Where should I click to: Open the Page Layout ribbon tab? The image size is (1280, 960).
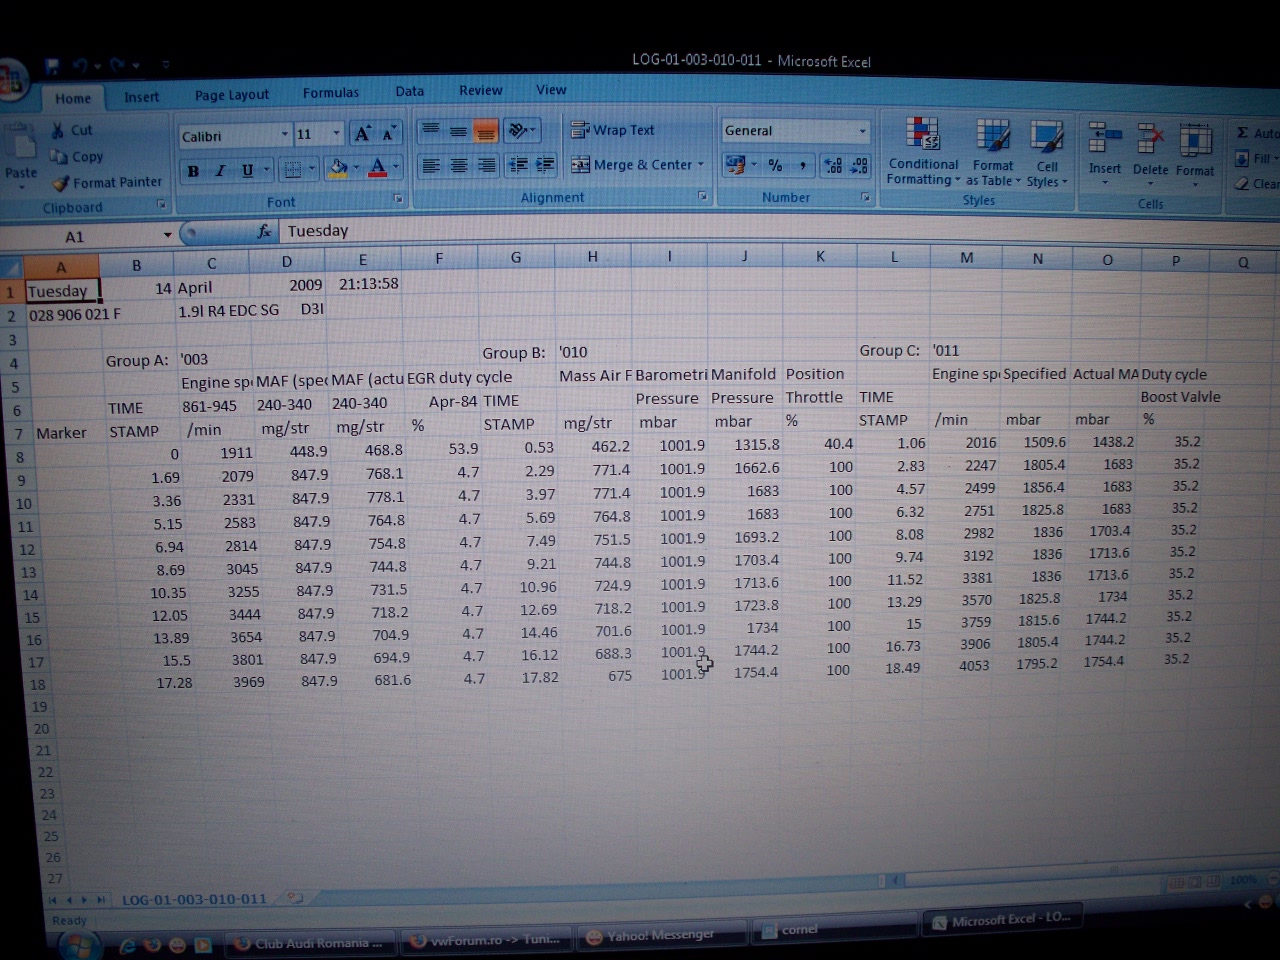click(x=231, y=95)
